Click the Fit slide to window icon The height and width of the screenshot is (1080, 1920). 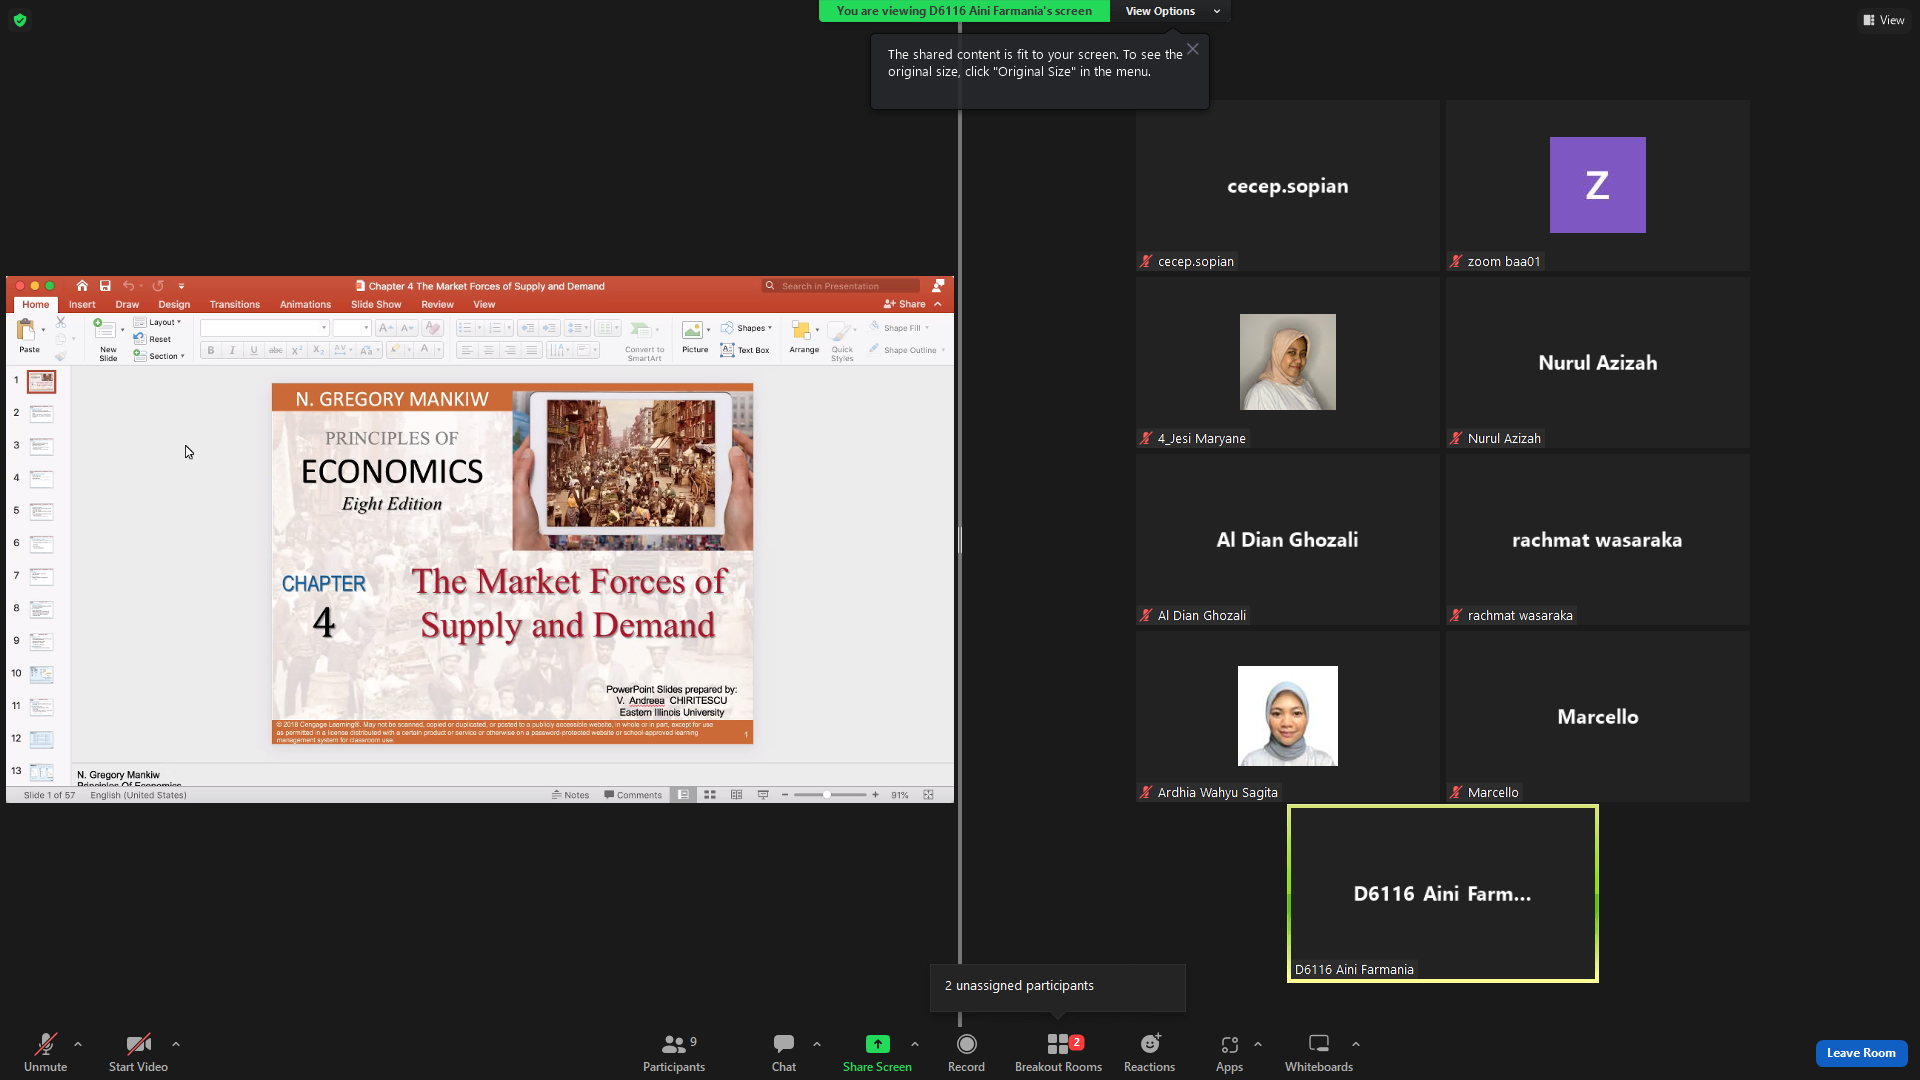point(928,795)
